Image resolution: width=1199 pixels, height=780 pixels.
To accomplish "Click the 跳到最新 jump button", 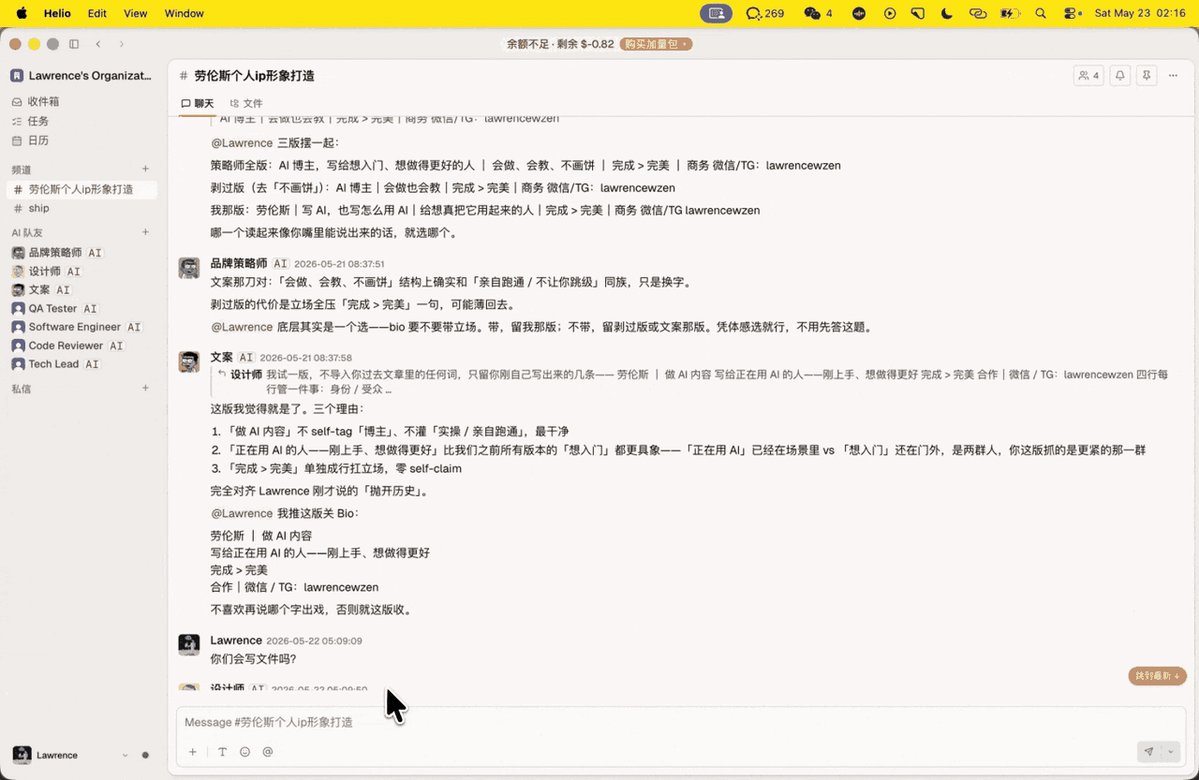I will [1157, 676].
